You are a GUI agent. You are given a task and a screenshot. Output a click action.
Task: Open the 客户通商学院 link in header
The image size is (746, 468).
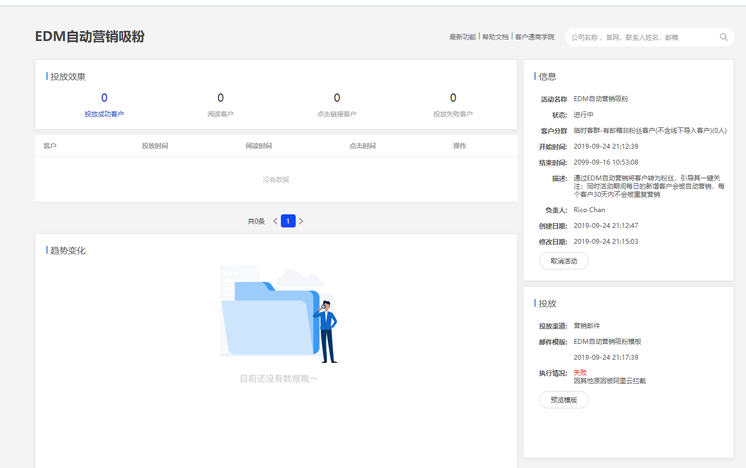(534, 37)
